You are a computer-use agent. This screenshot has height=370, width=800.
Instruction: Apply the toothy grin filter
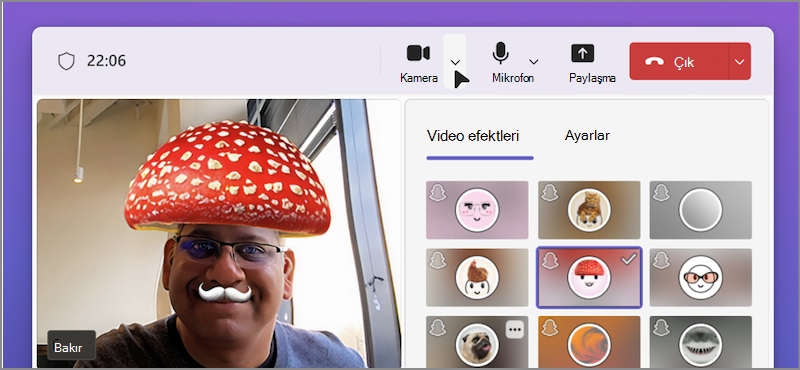tap(701, 342)
